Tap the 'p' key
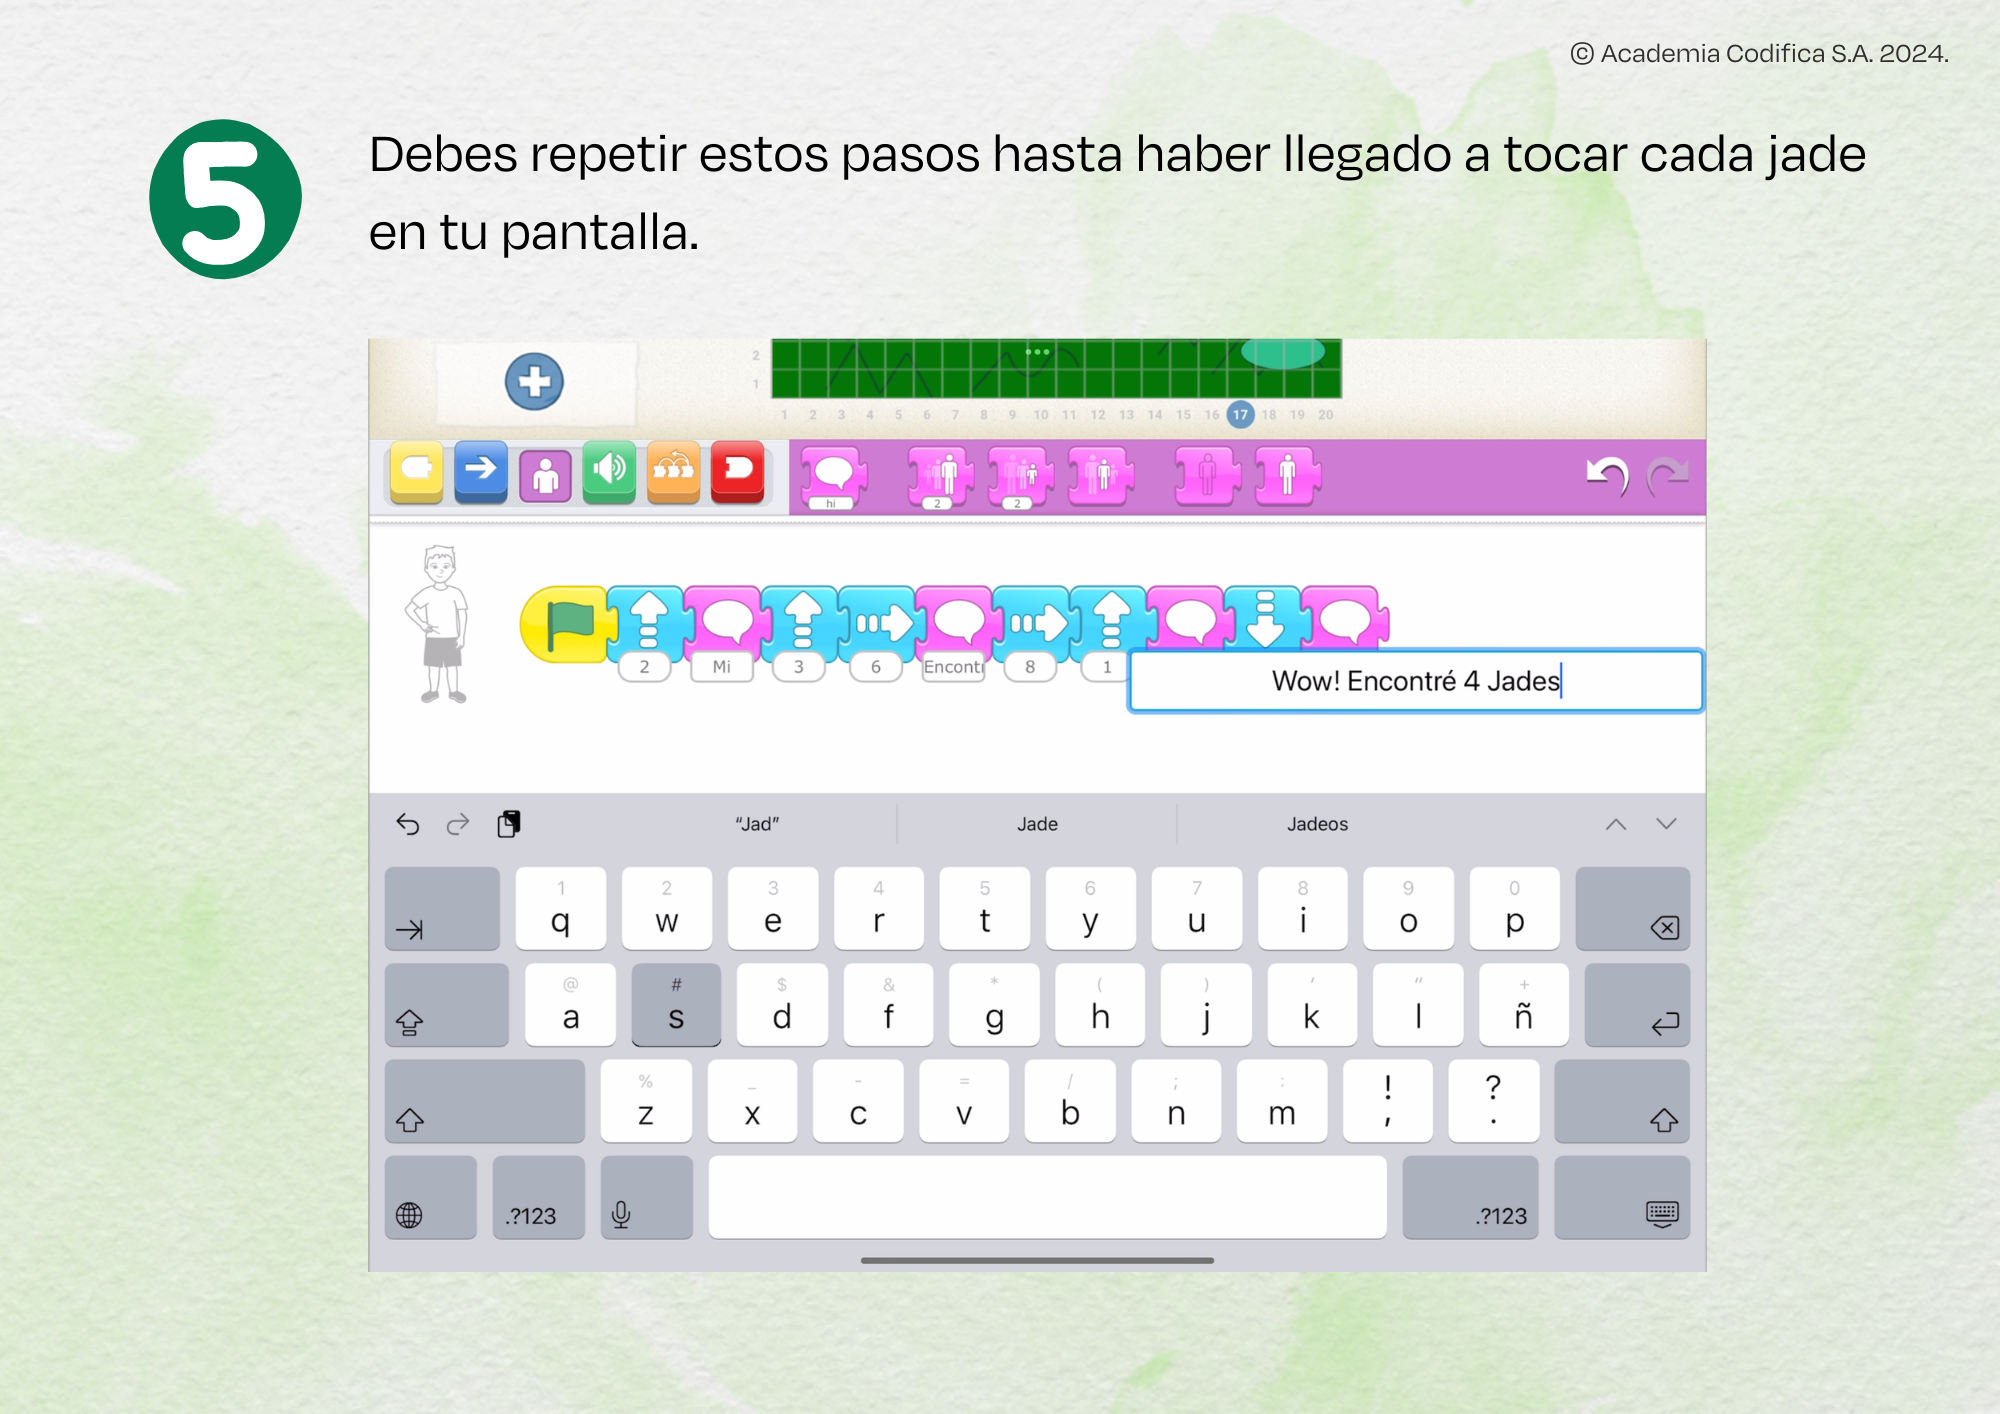 pos(1515,908)
